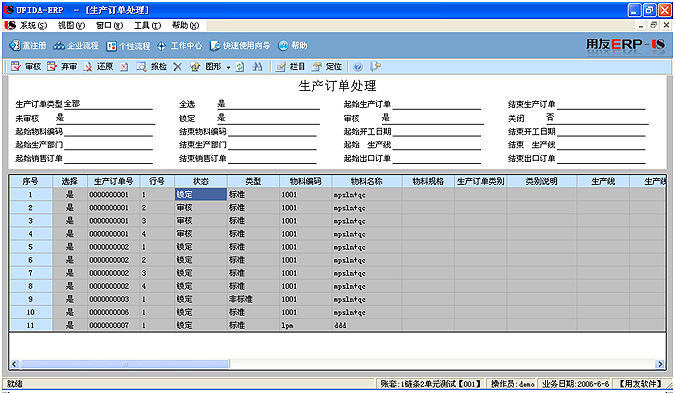Open the 窗口(W) menu

109,25
